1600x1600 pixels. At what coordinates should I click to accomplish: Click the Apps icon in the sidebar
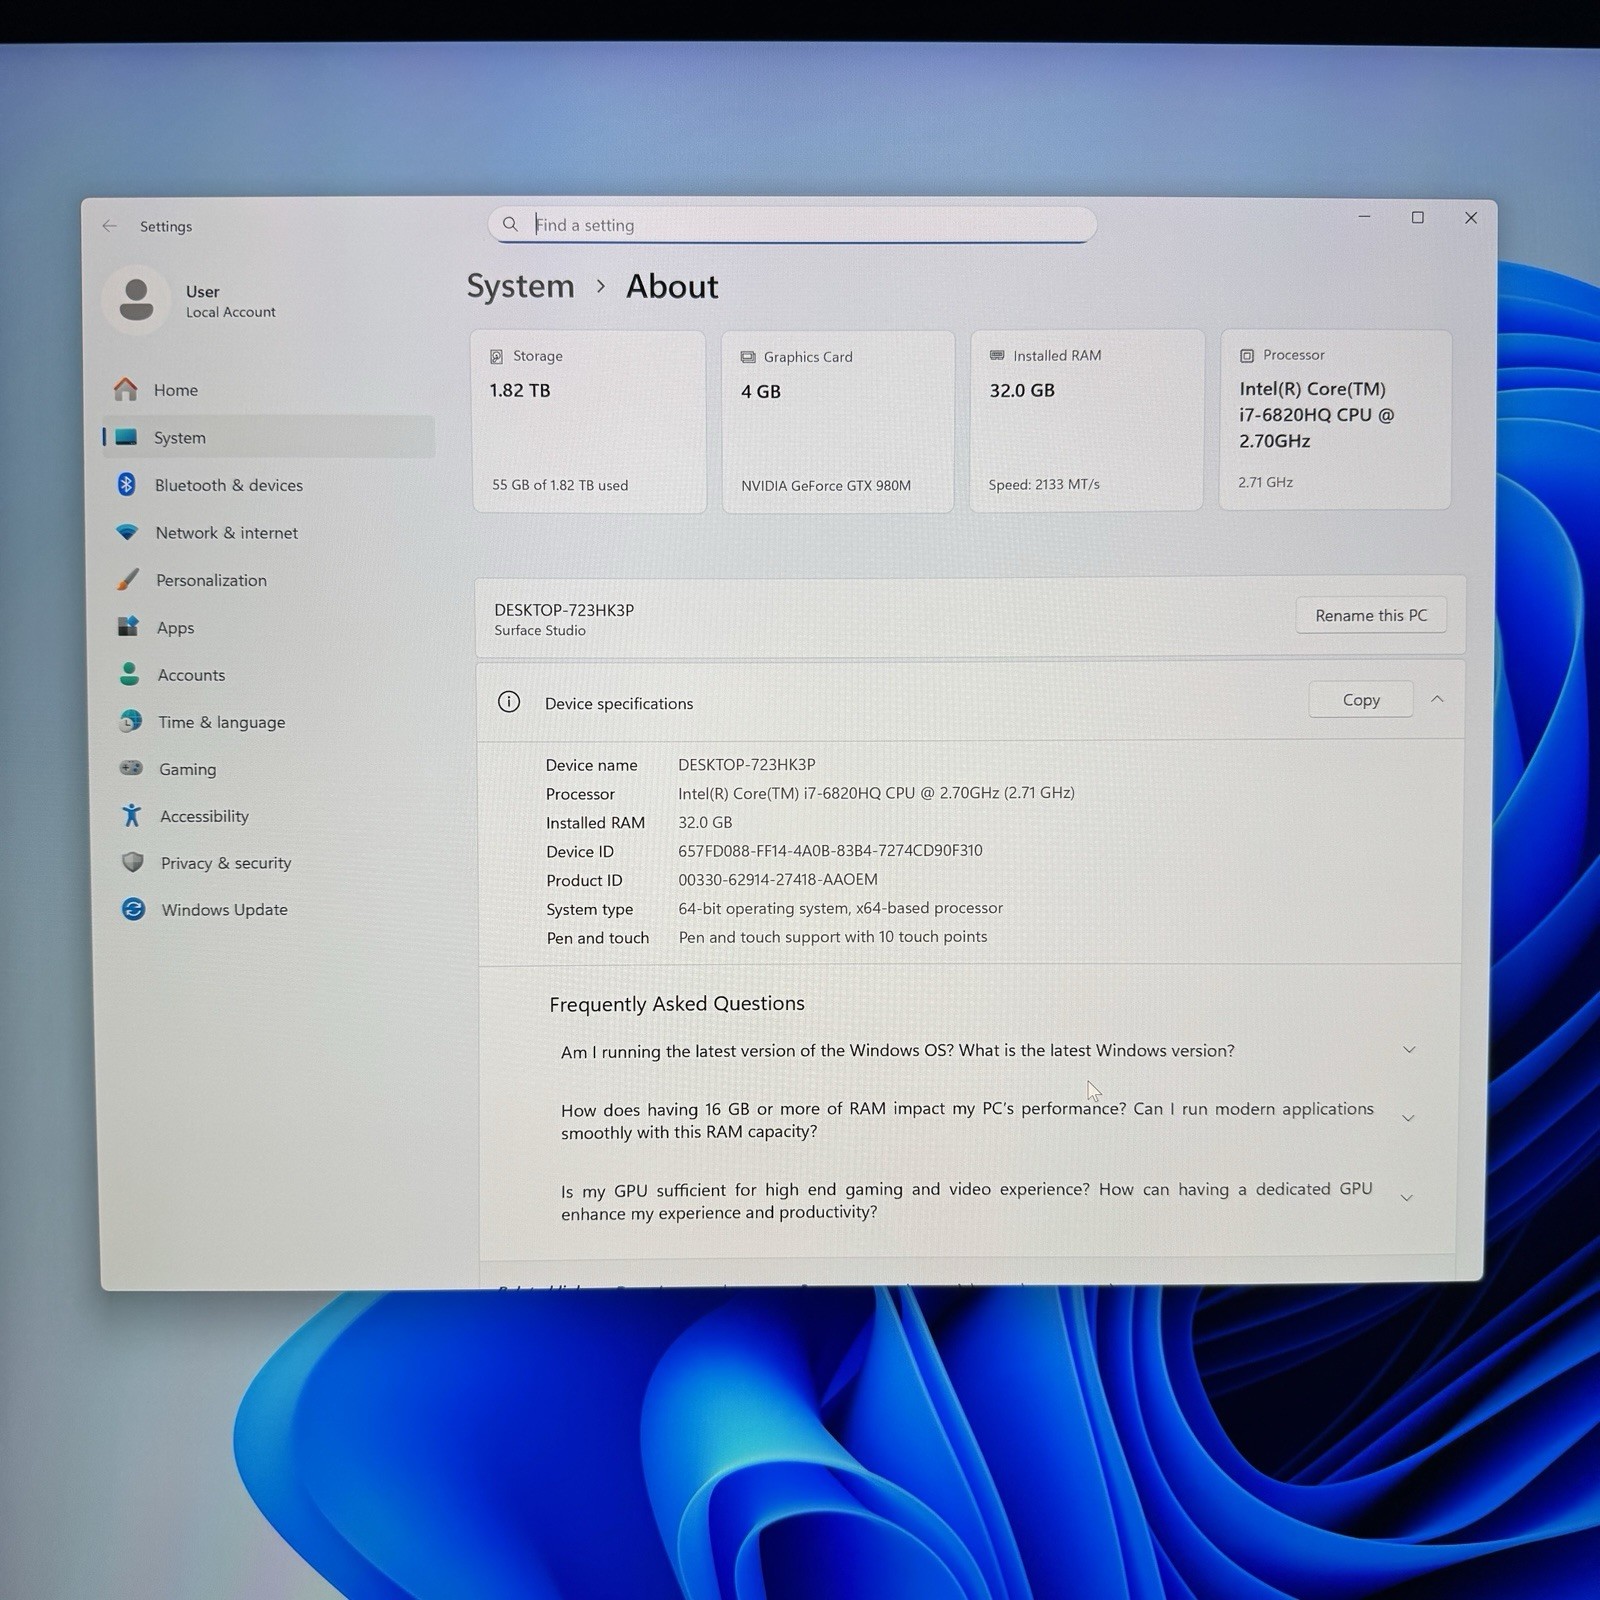[128, 627]
